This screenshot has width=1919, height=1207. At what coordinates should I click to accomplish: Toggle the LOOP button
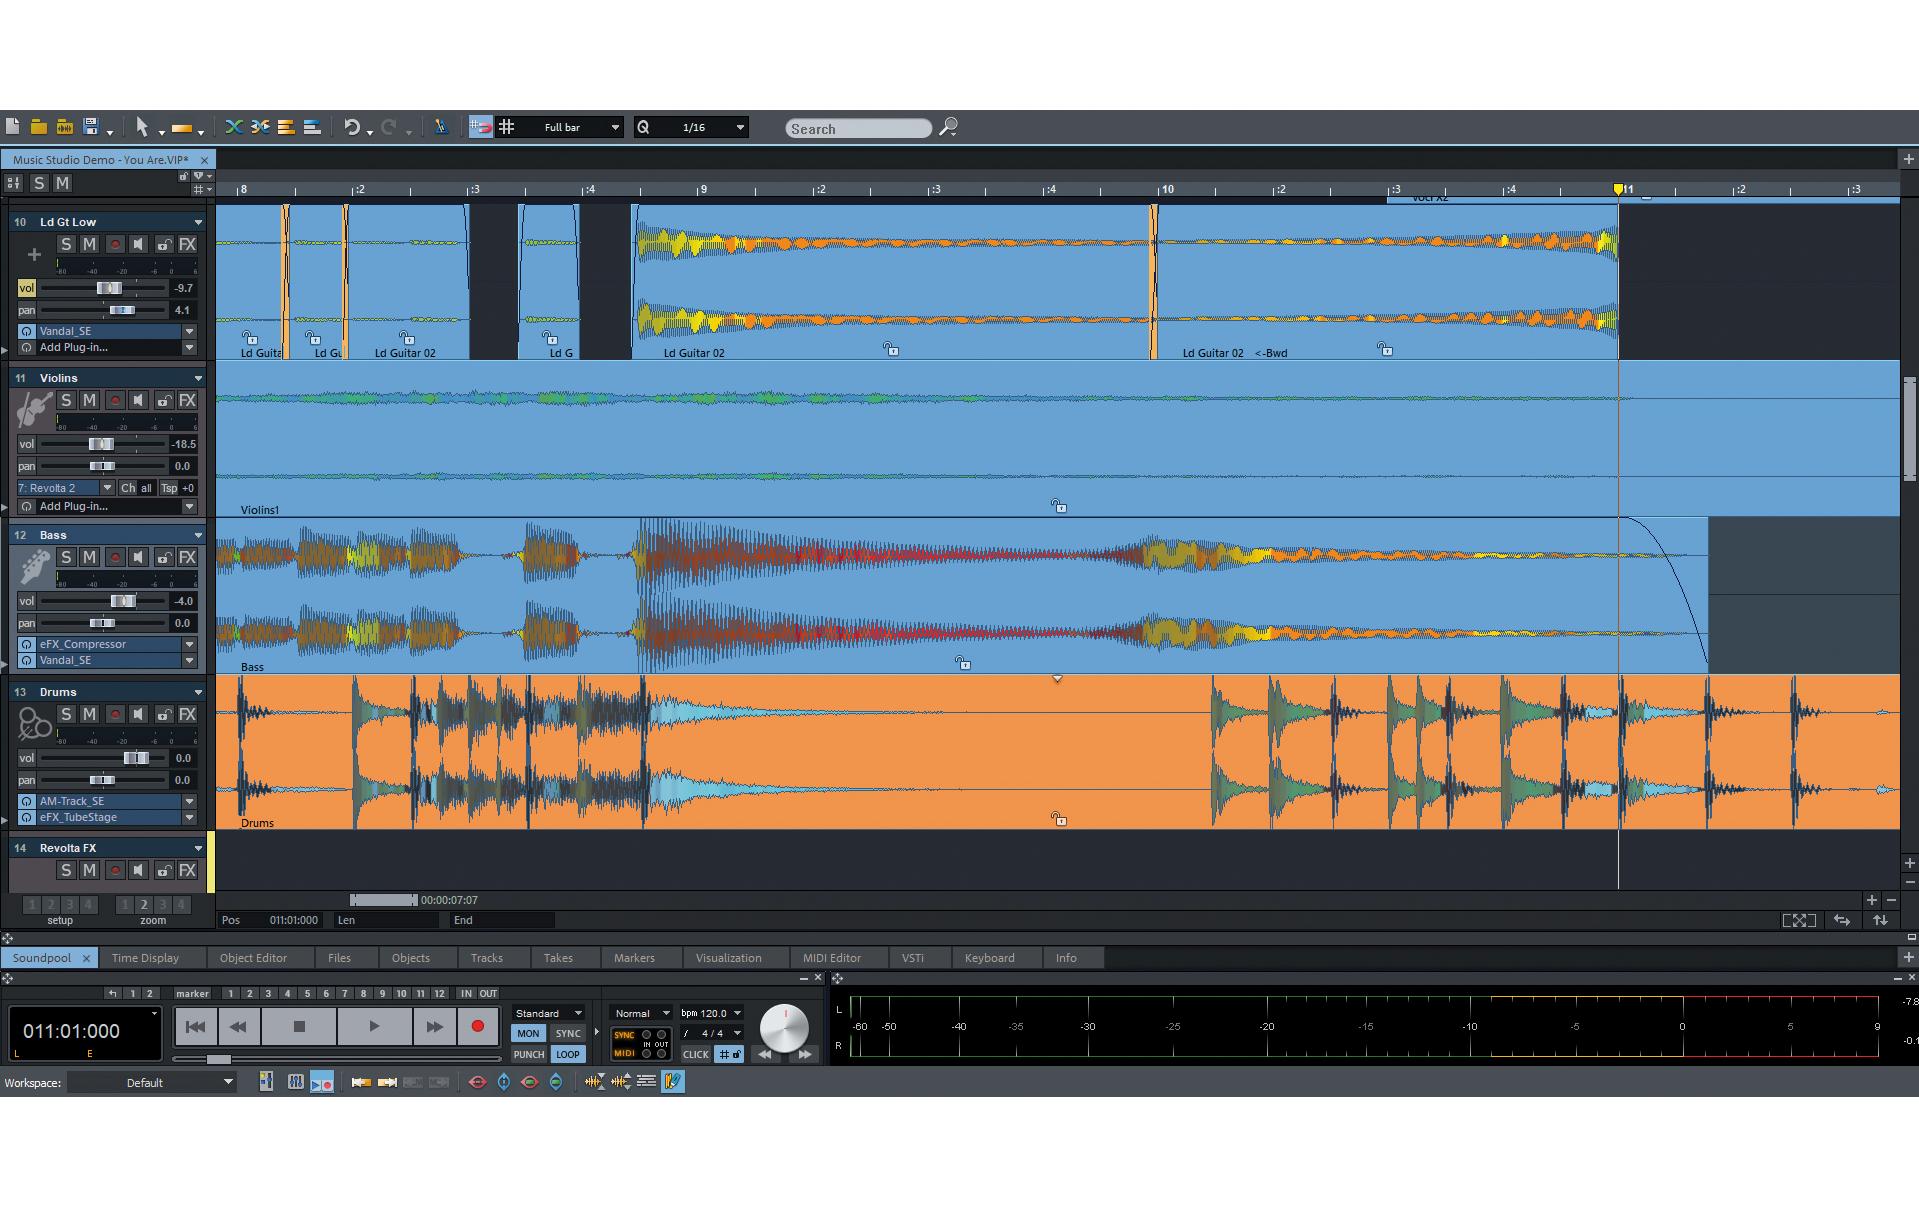pyautogui.click(x=567, y=1054)
